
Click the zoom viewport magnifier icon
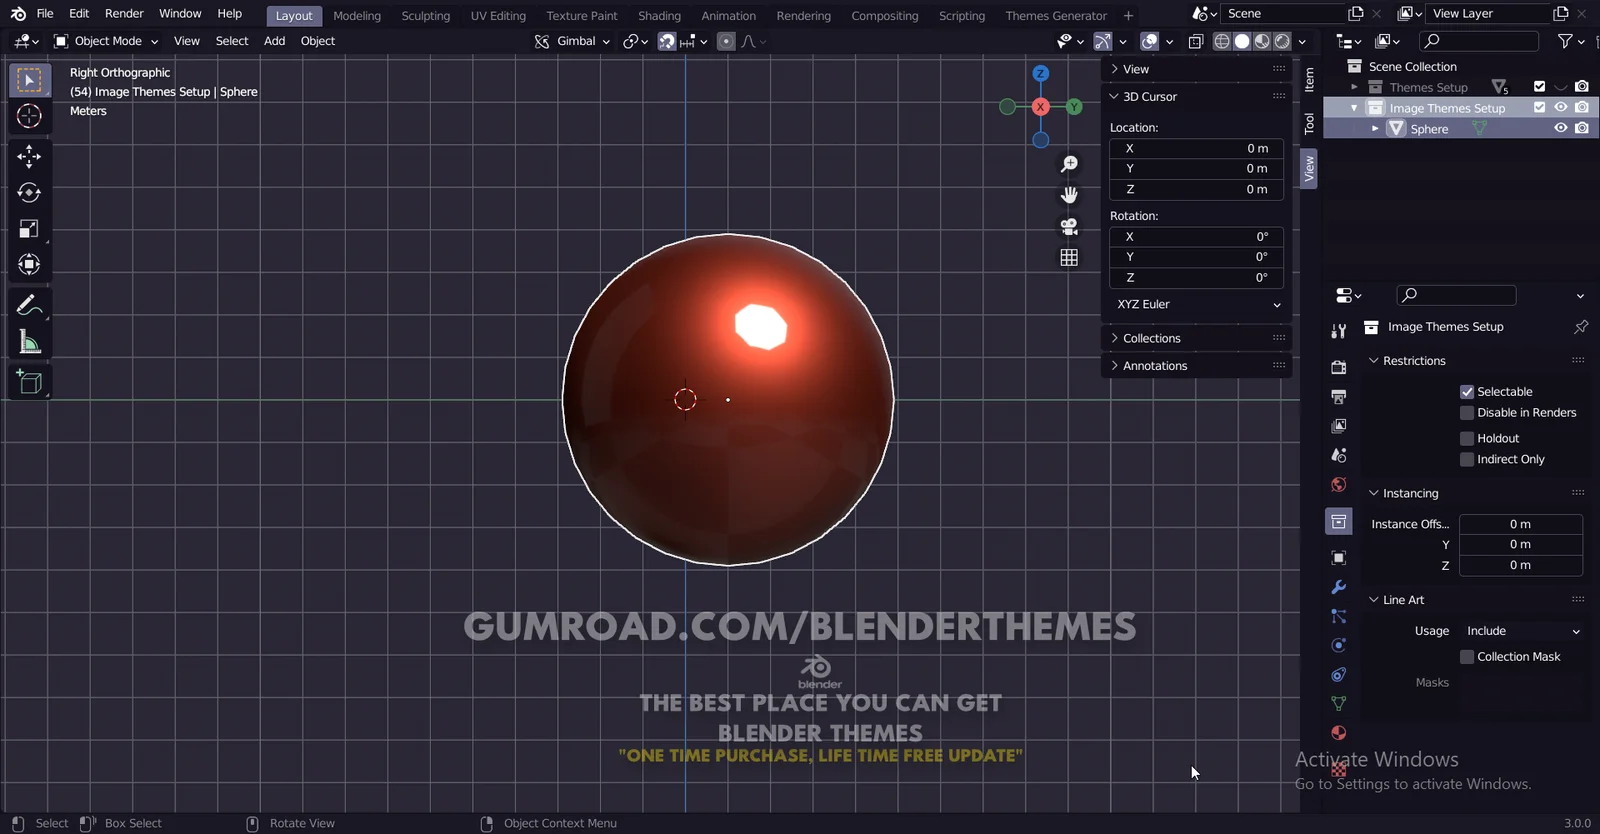pyautogui.click(x=1069, y=164)
